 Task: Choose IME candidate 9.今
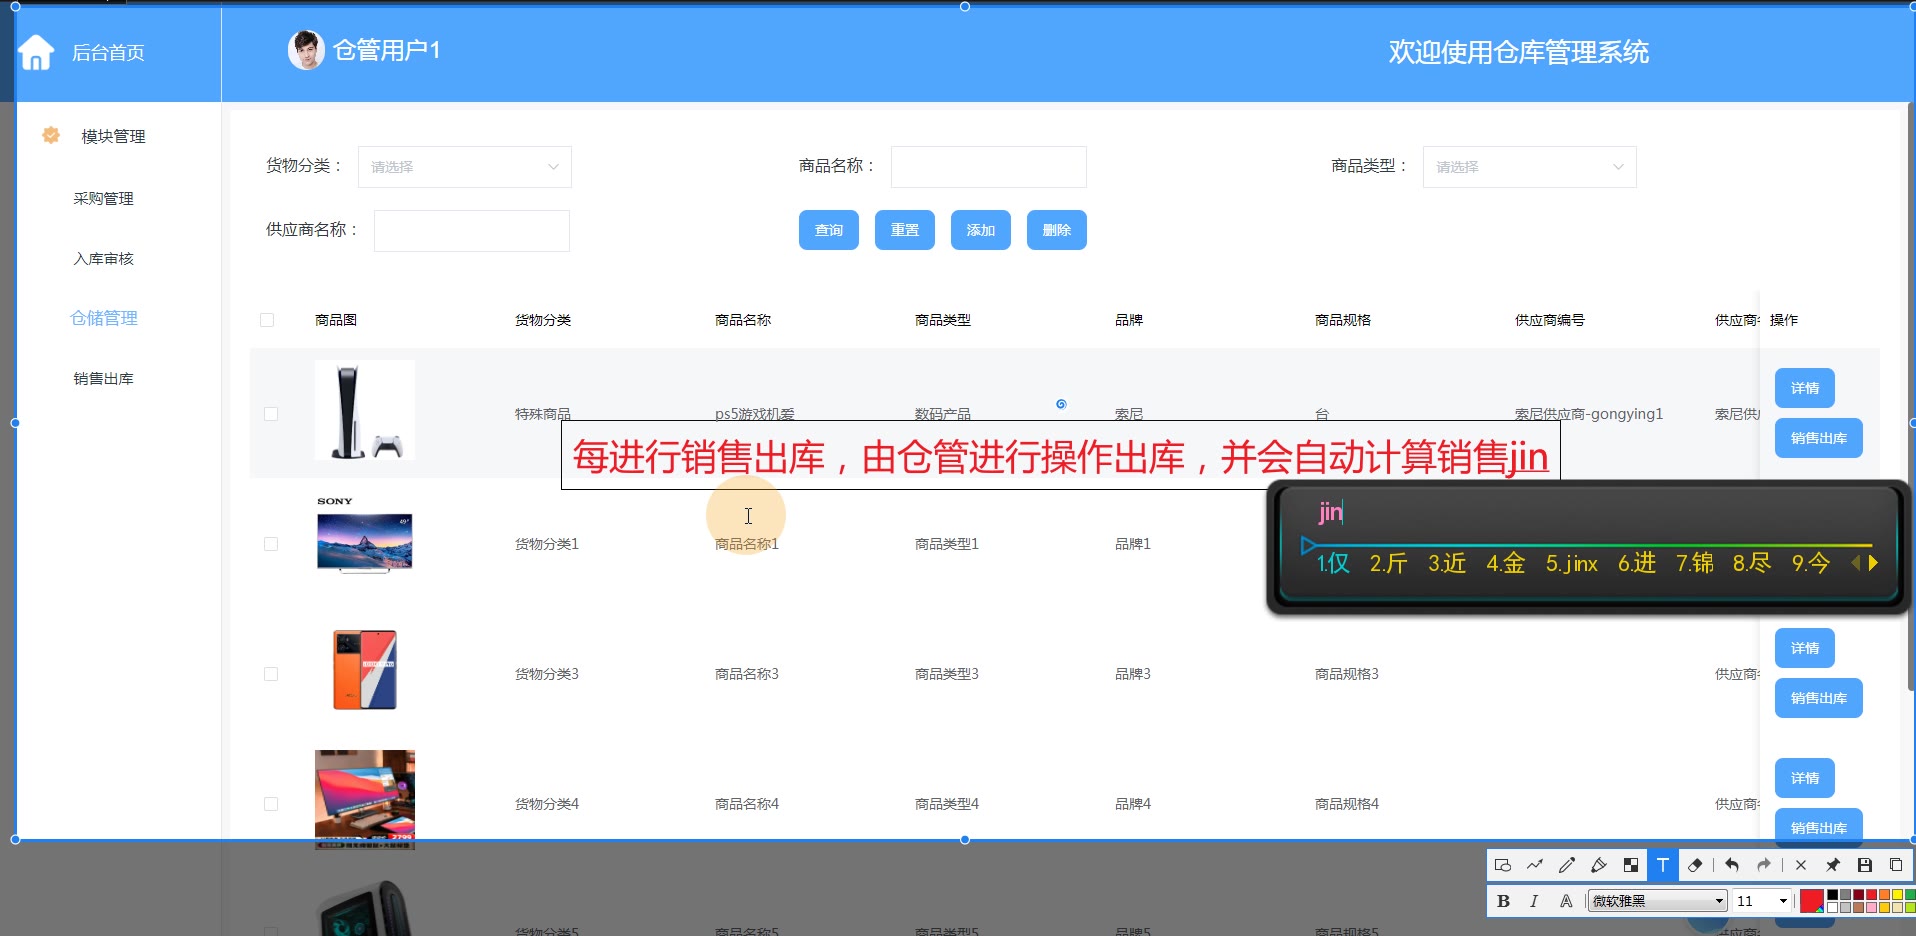tap(1811, 563)
